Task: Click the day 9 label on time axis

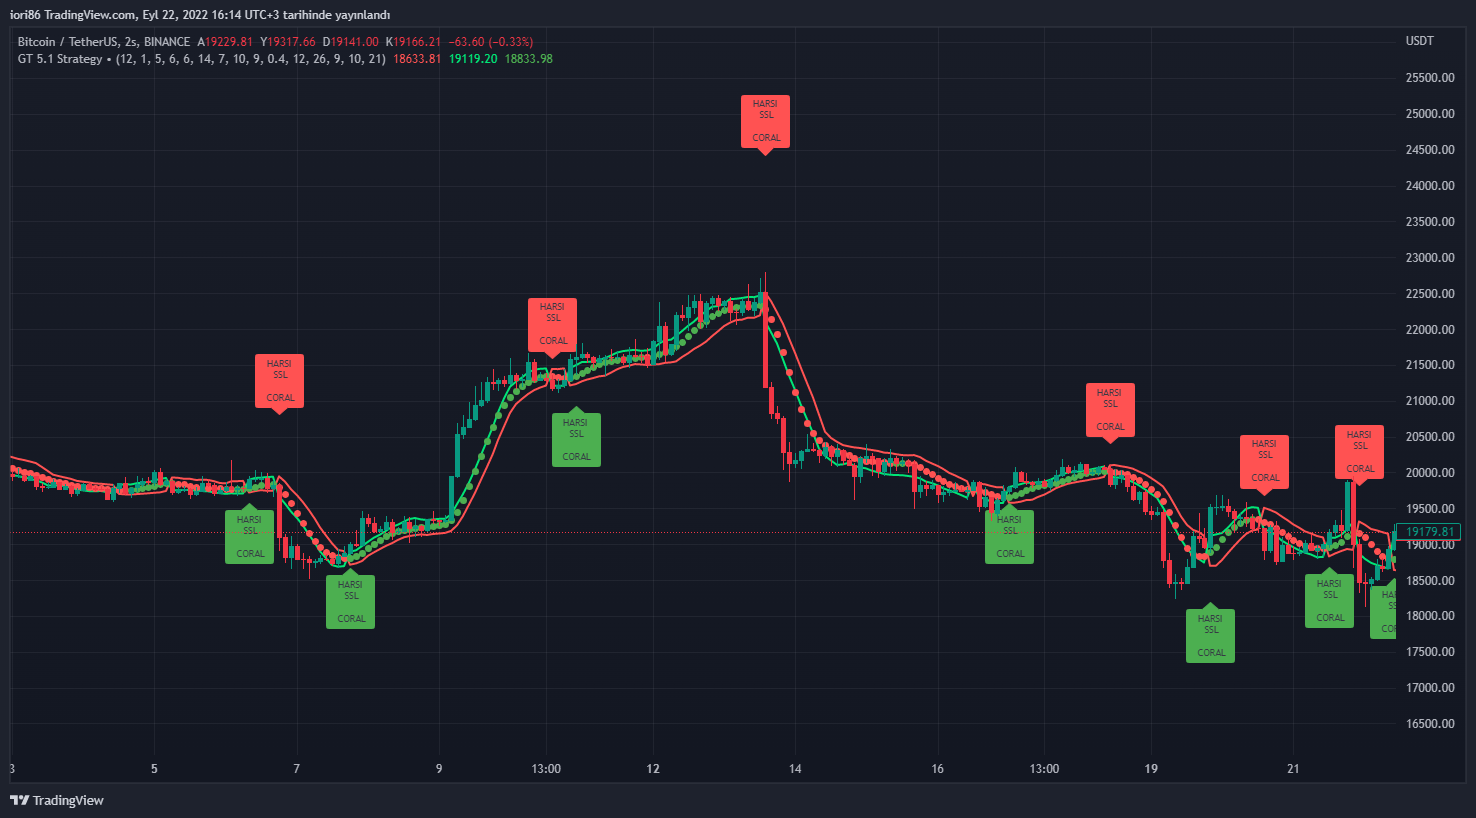Action: coord(439,769)
